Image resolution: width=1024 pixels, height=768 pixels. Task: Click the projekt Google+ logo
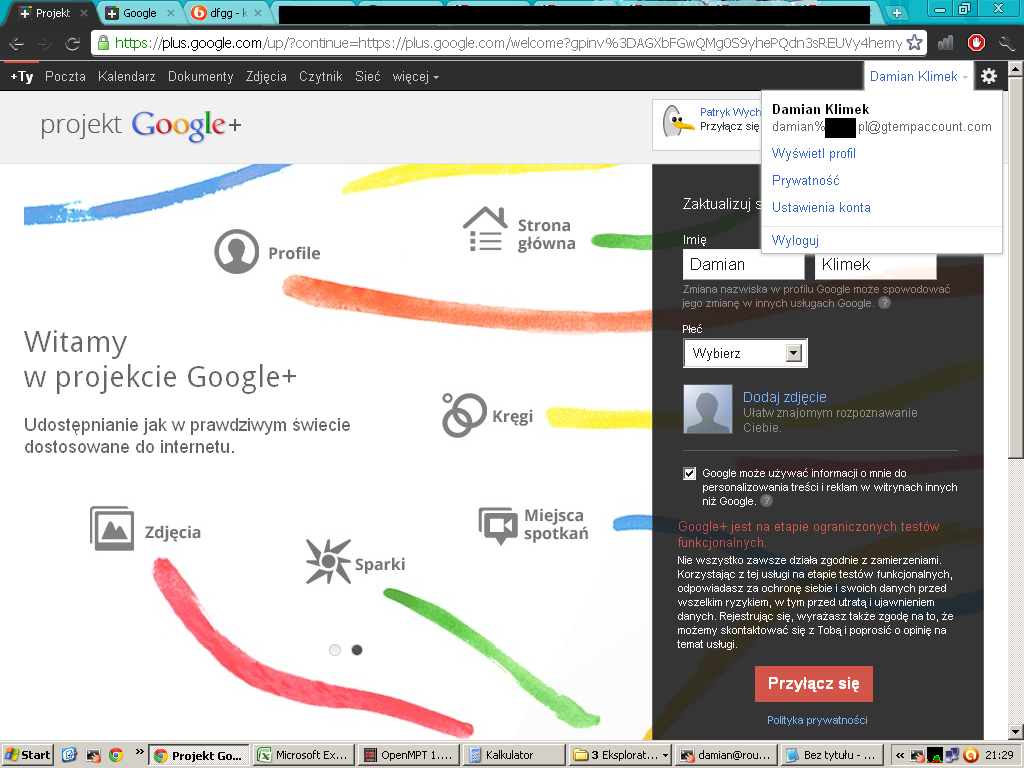click(x=141, y=125)
